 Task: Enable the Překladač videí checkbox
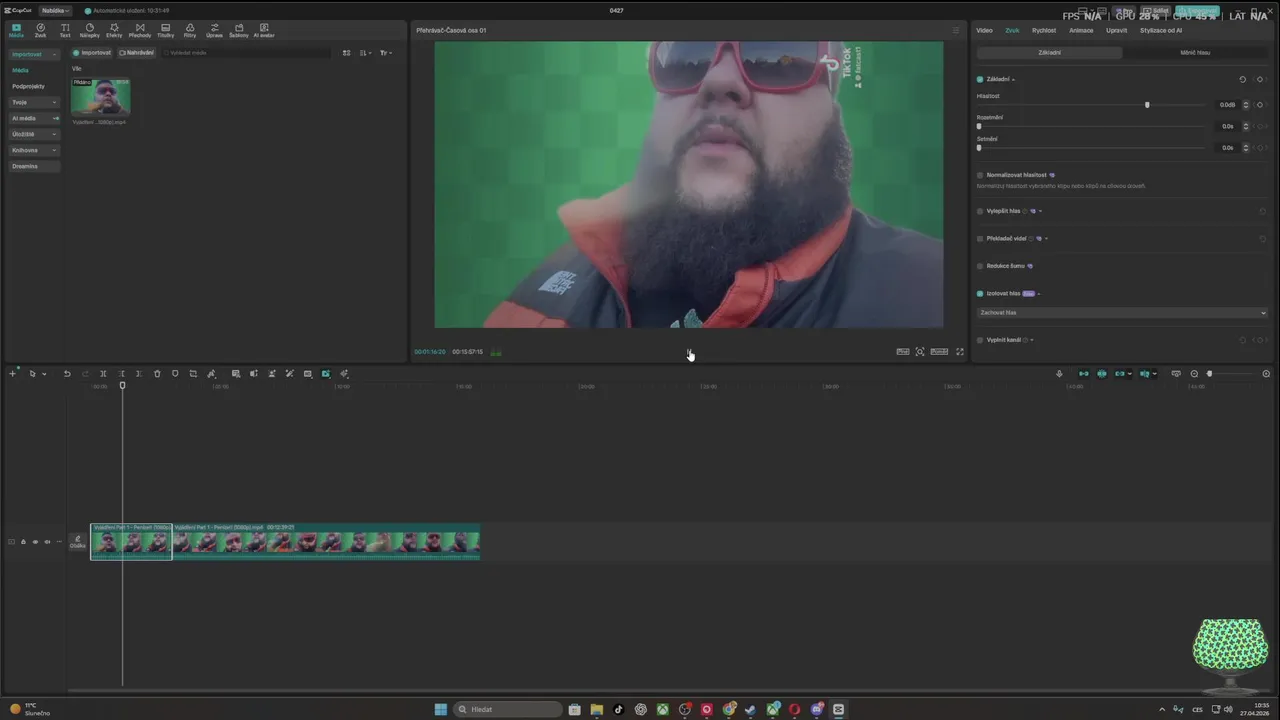pyautogui.click(x=980, y=238)
